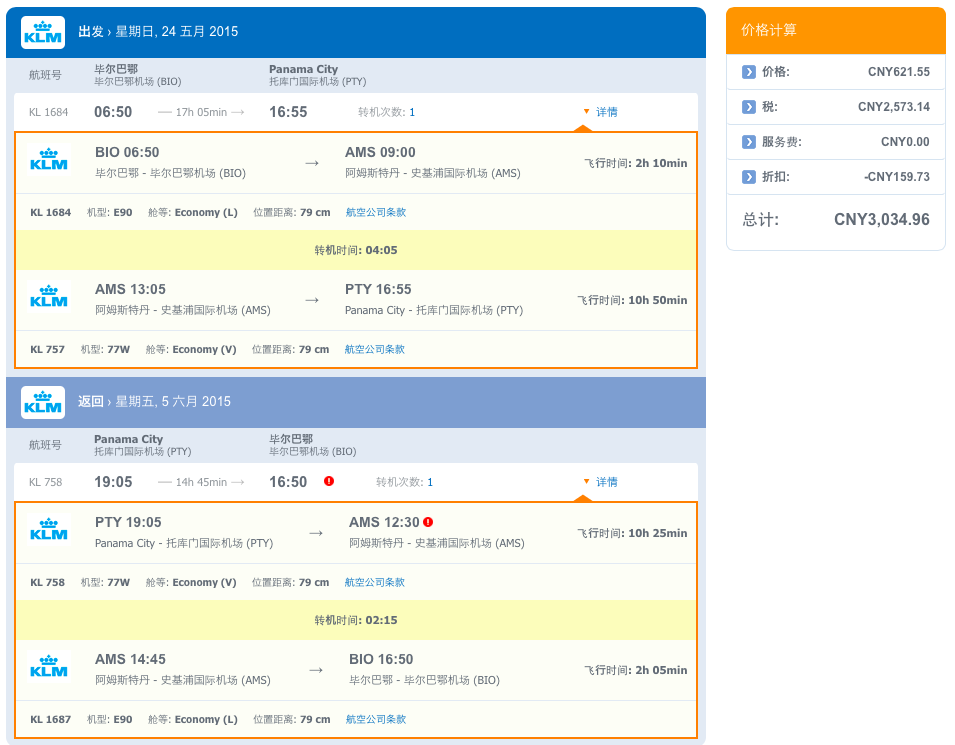Click the outbound transfer count number 1
This screenshot has height=745, width=955.
coord(412,112)
